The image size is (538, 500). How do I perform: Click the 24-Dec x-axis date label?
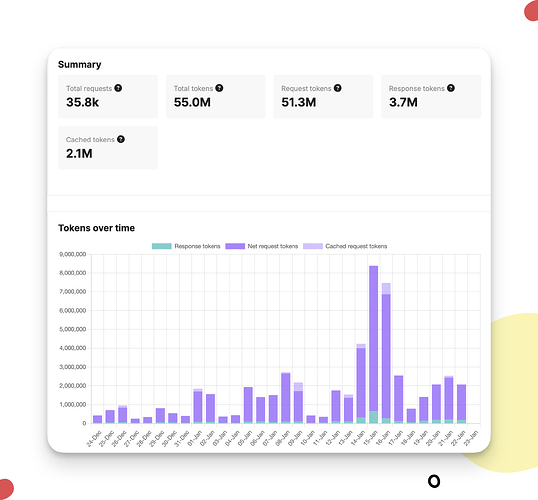point(93,438)
